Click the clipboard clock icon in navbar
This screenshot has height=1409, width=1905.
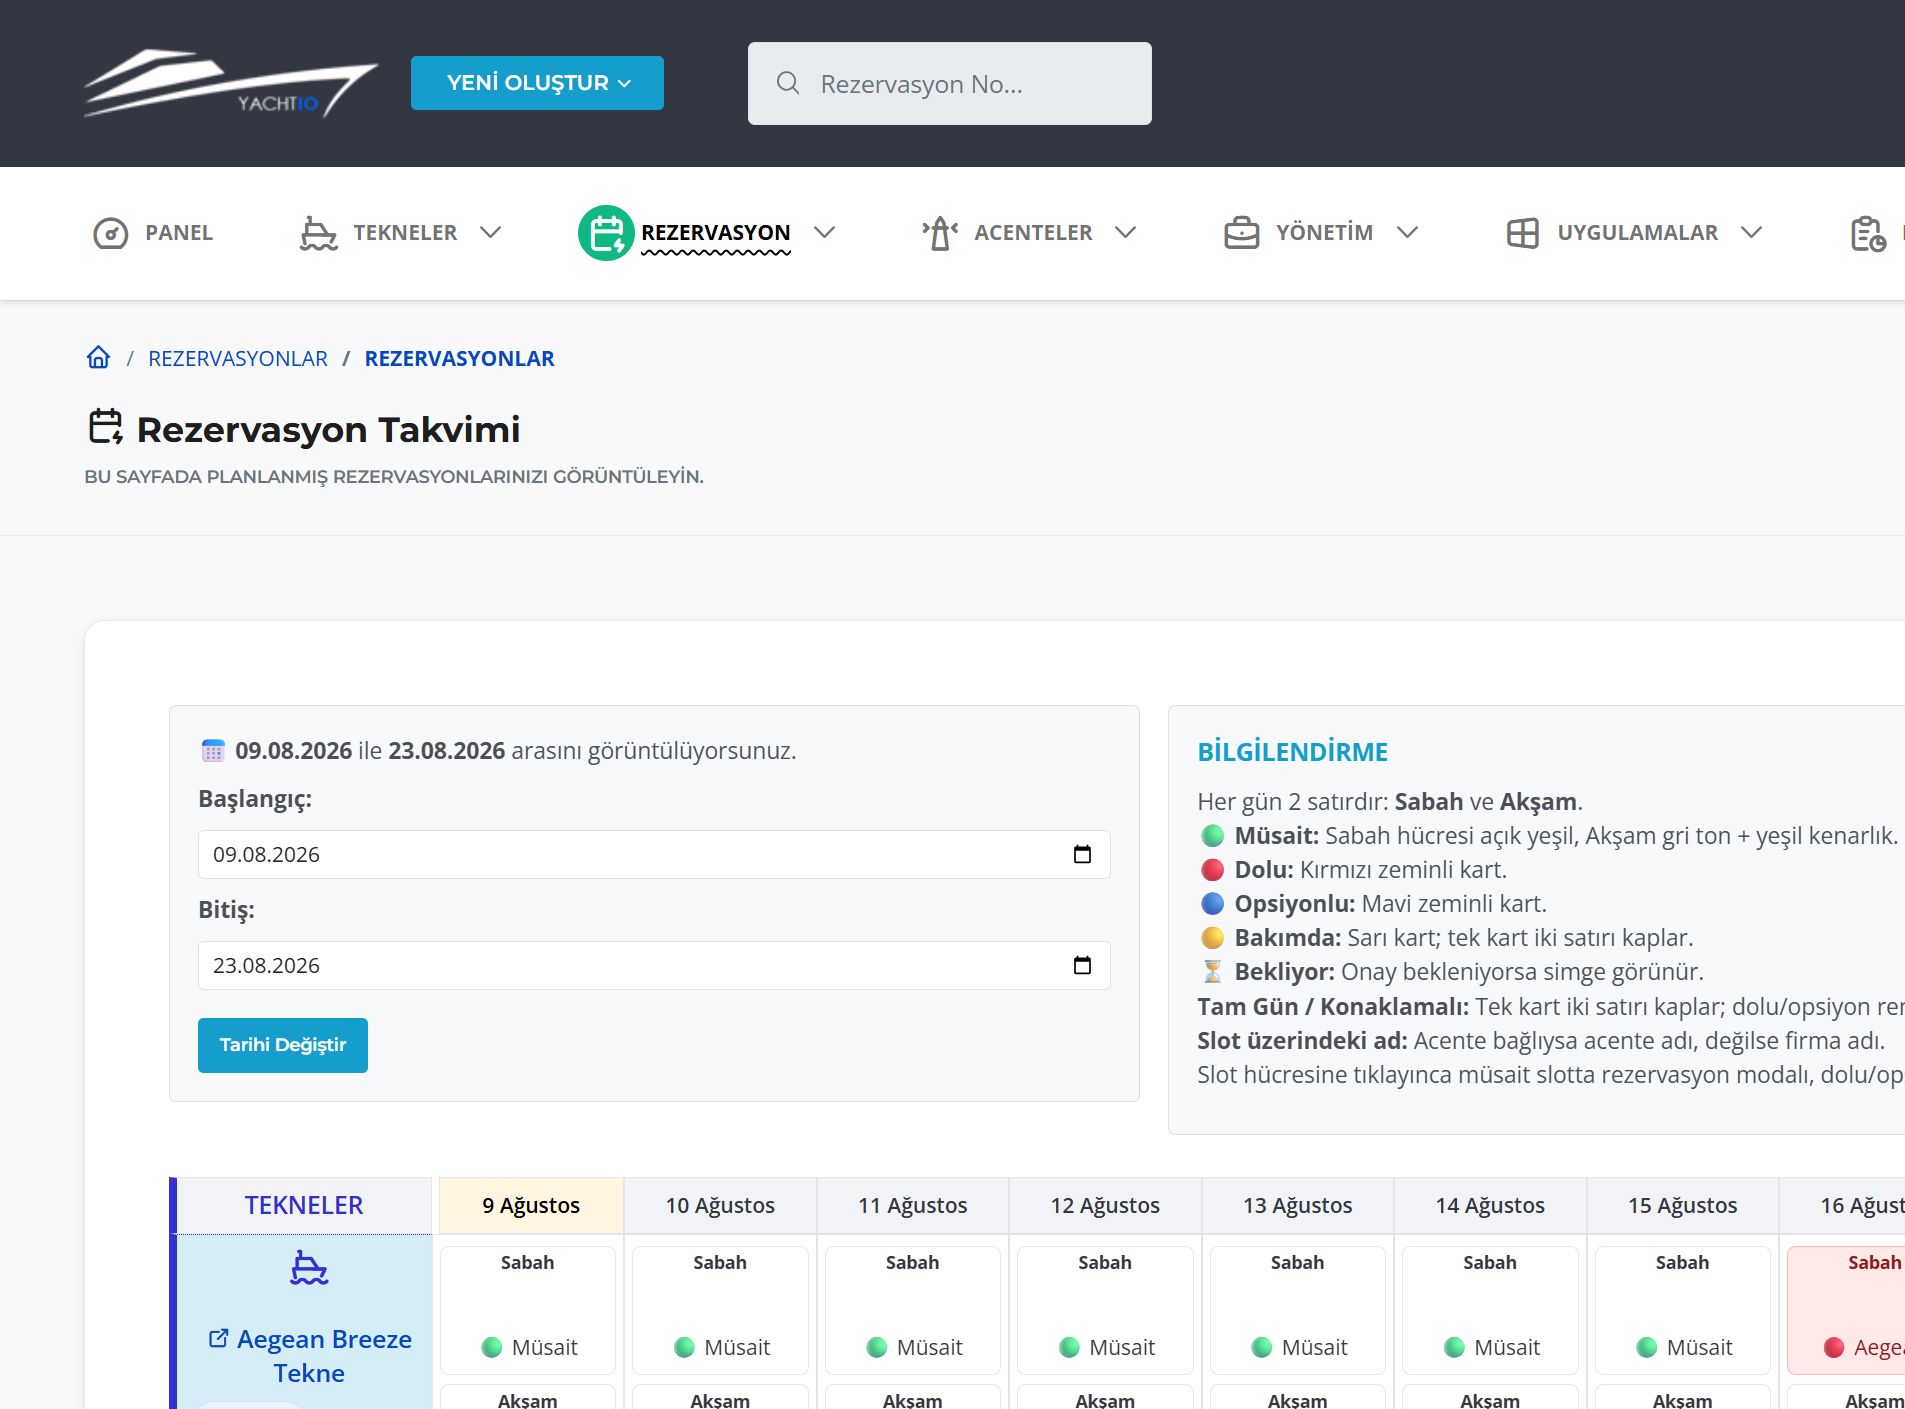1868,233
